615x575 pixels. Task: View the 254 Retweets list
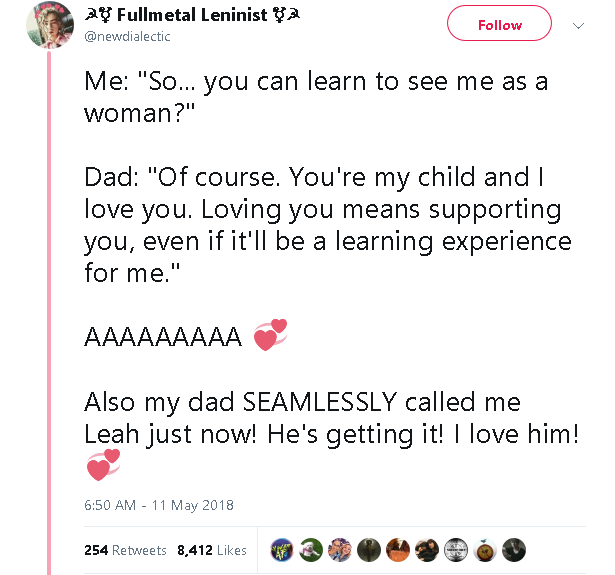coord(125,550)
